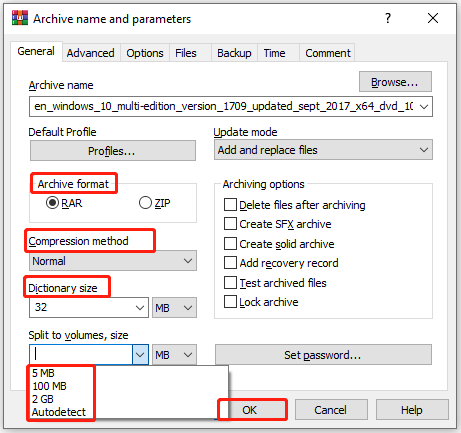Open the Compression method dropdown
Screen dimensions: 461x433
click(113, 261)
